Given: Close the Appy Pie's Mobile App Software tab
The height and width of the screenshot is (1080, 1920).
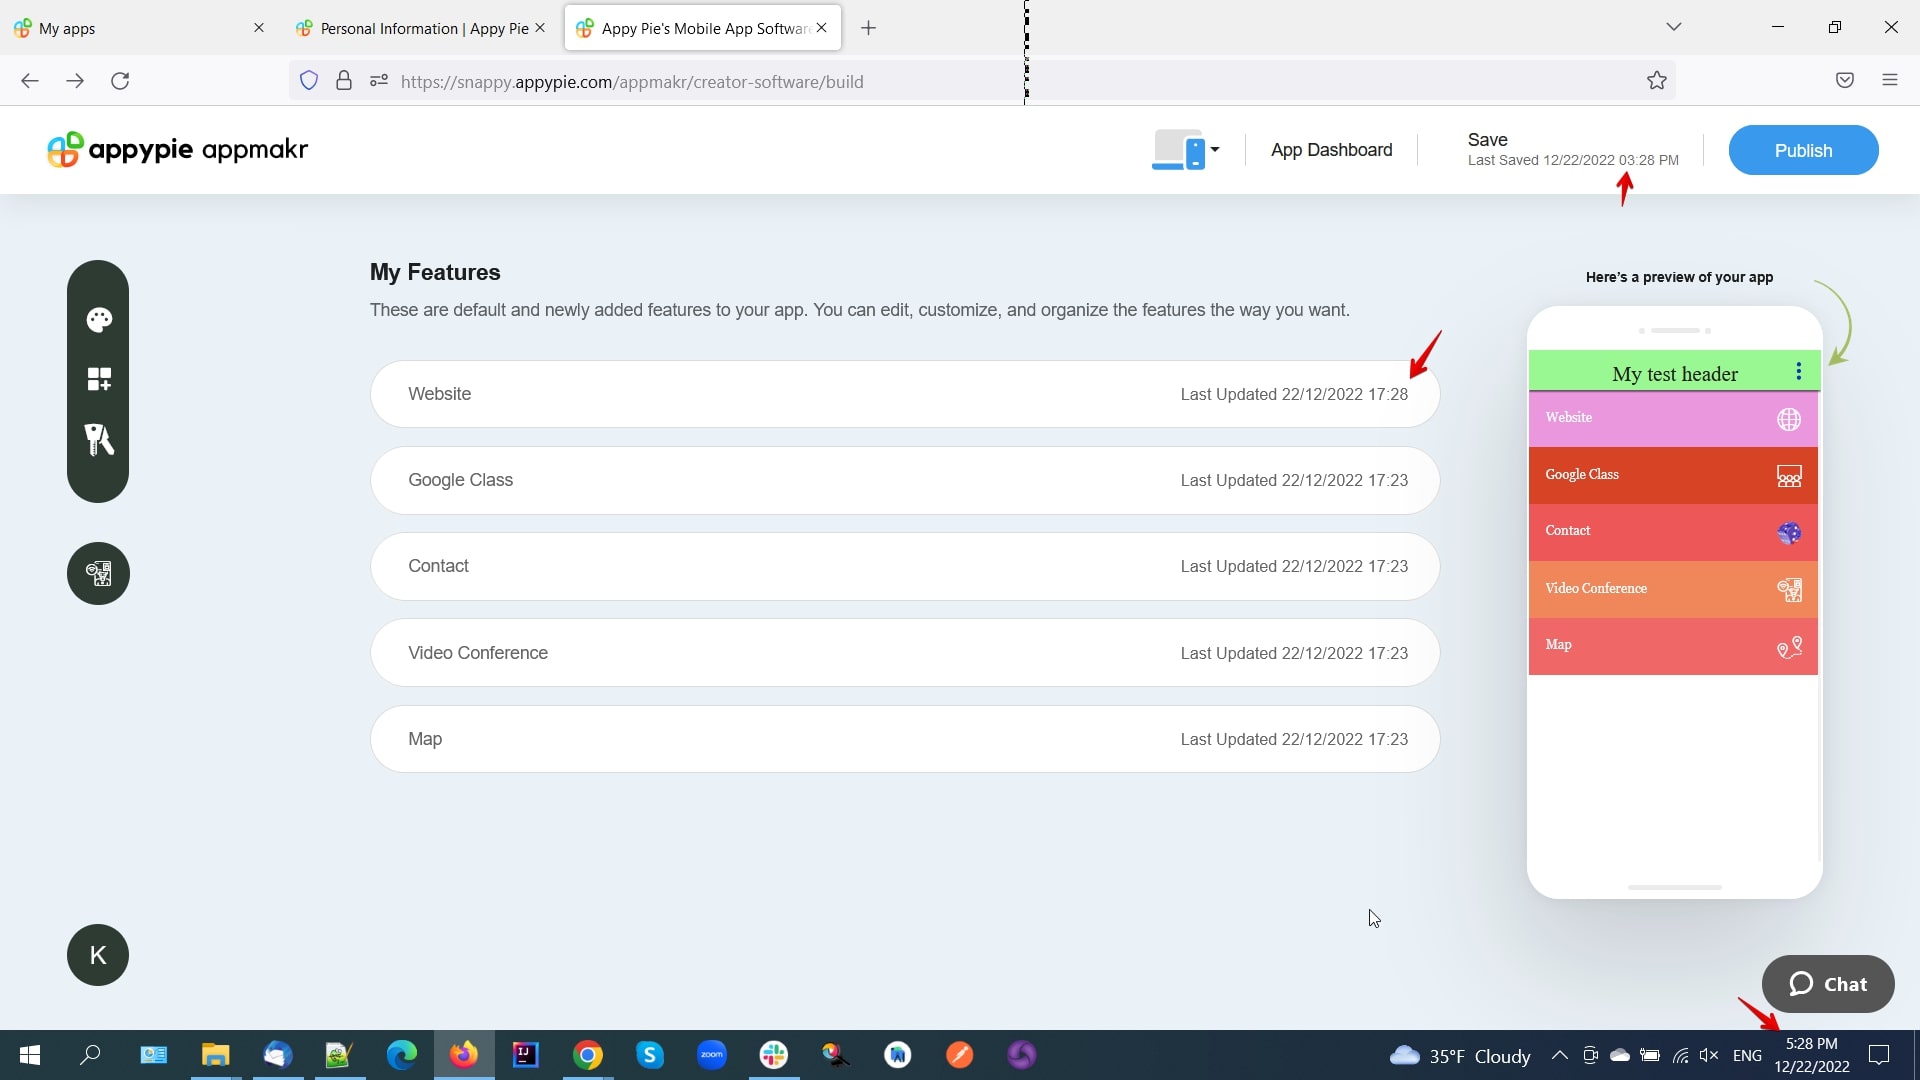Looking at the screenshot, I should point(821,28).
